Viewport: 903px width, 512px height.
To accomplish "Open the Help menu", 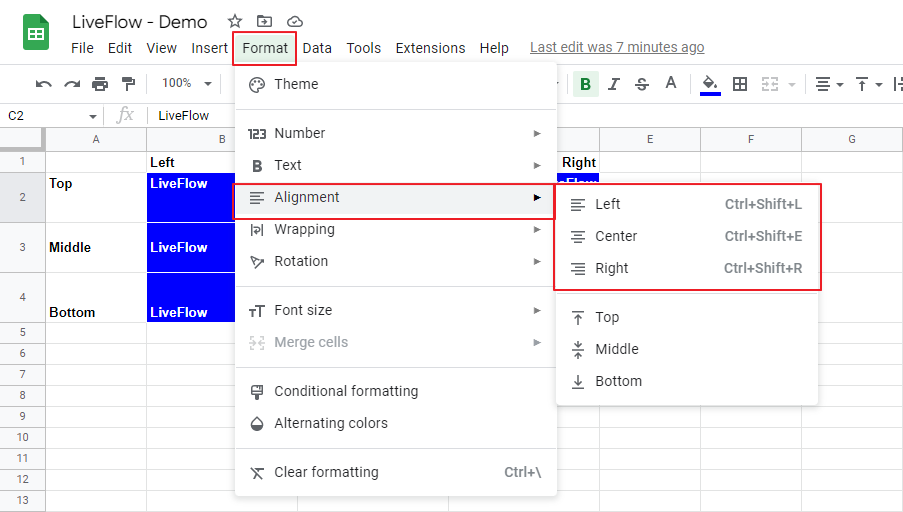I will (494, 48).
